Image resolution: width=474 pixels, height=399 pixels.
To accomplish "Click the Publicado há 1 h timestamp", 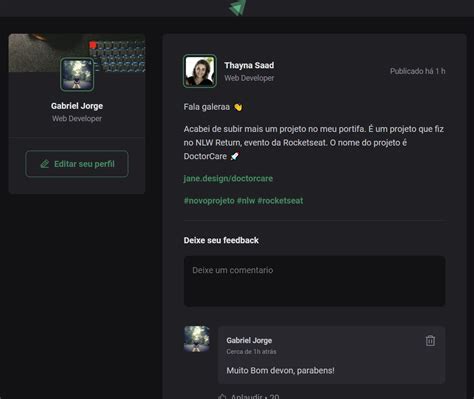I will coord(418,71).
